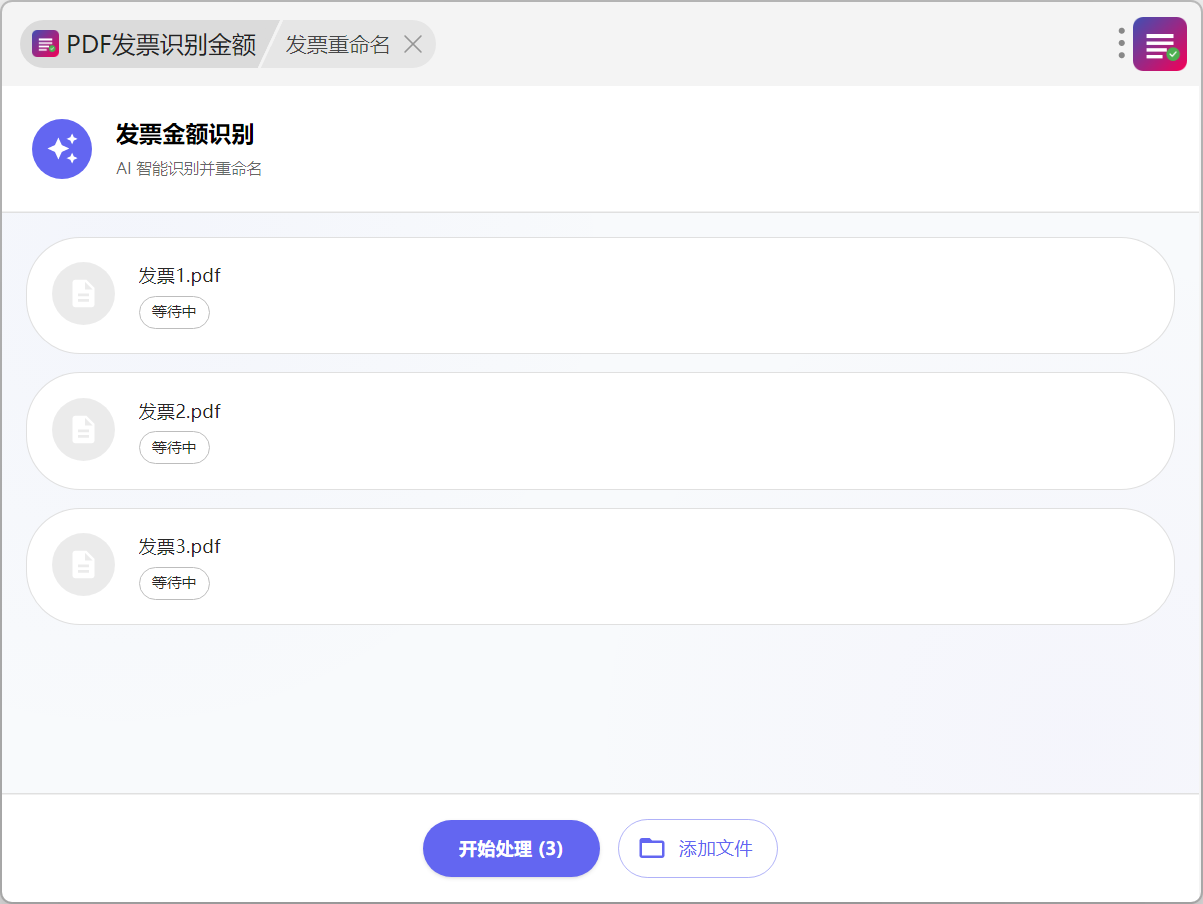The width and height of the screenshot is (1203, 904).
Task: Click the document icon next to 发票1.pdf
Action: [84, 294]
